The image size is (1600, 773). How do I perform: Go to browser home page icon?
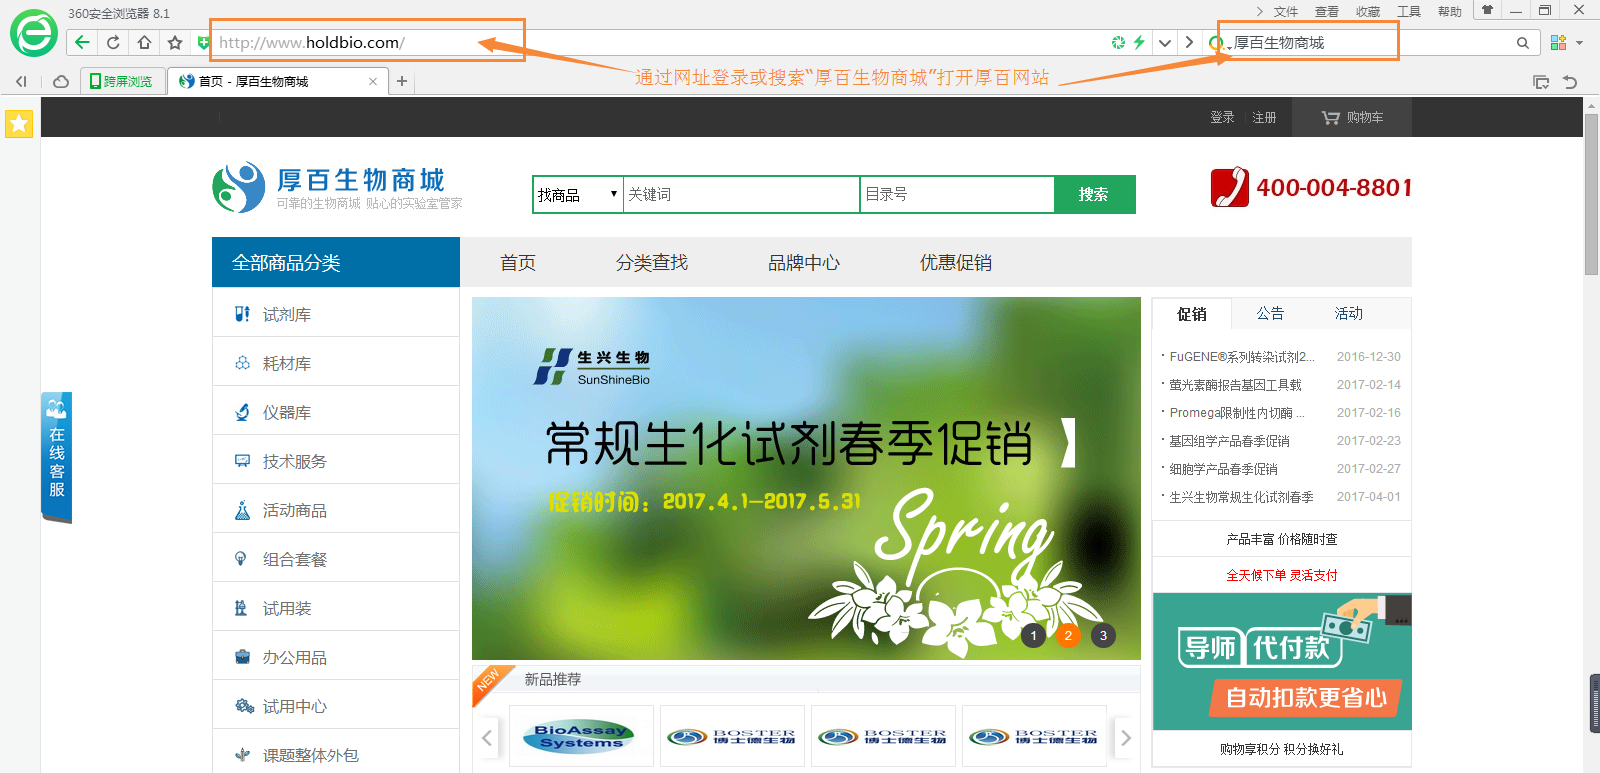click(x=144, y=42)
